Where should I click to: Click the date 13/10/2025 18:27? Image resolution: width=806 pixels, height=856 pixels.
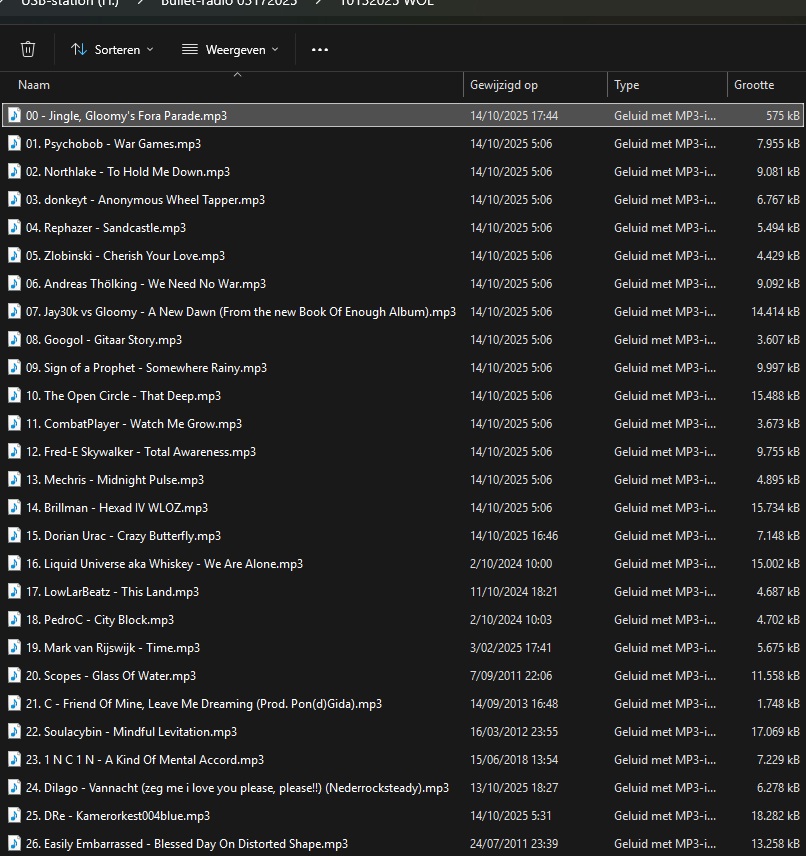[514, 788]
